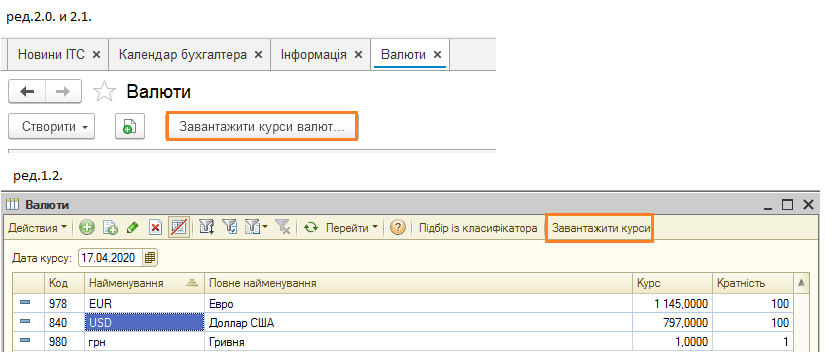This screenshot has width=832, height=364.
Task: Click the green pencil edit icon
Action: [133, 228]
